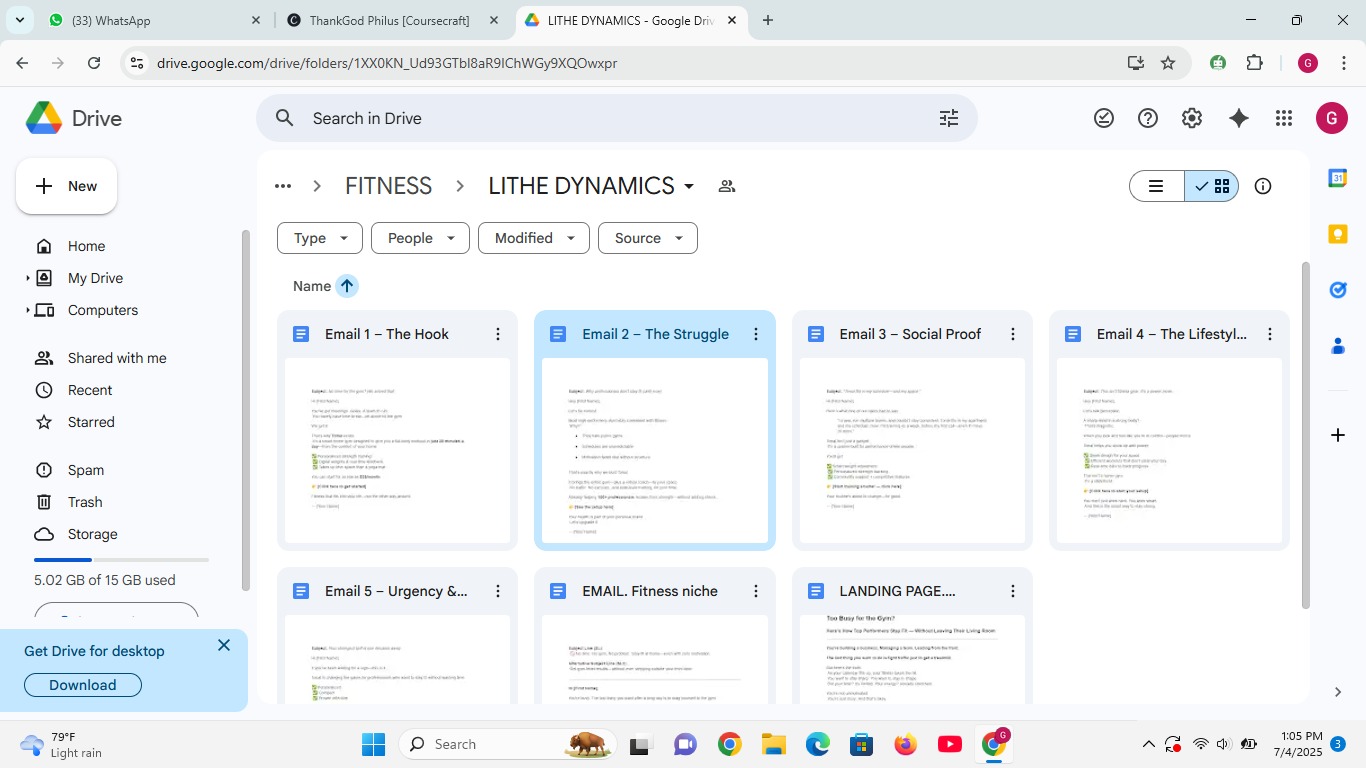1366x768 pixels.
Task: Open more actions for Email 1 – The Hook
Action: (x=498, y=334)
